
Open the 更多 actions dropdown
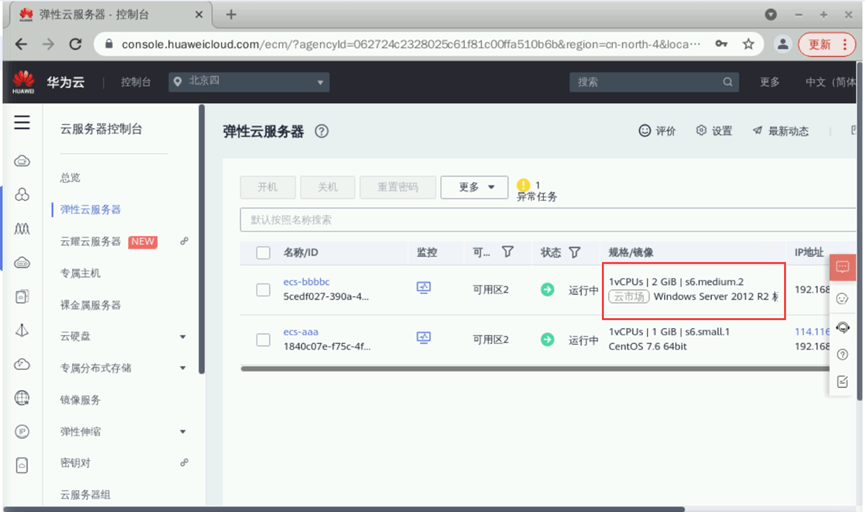474,187
